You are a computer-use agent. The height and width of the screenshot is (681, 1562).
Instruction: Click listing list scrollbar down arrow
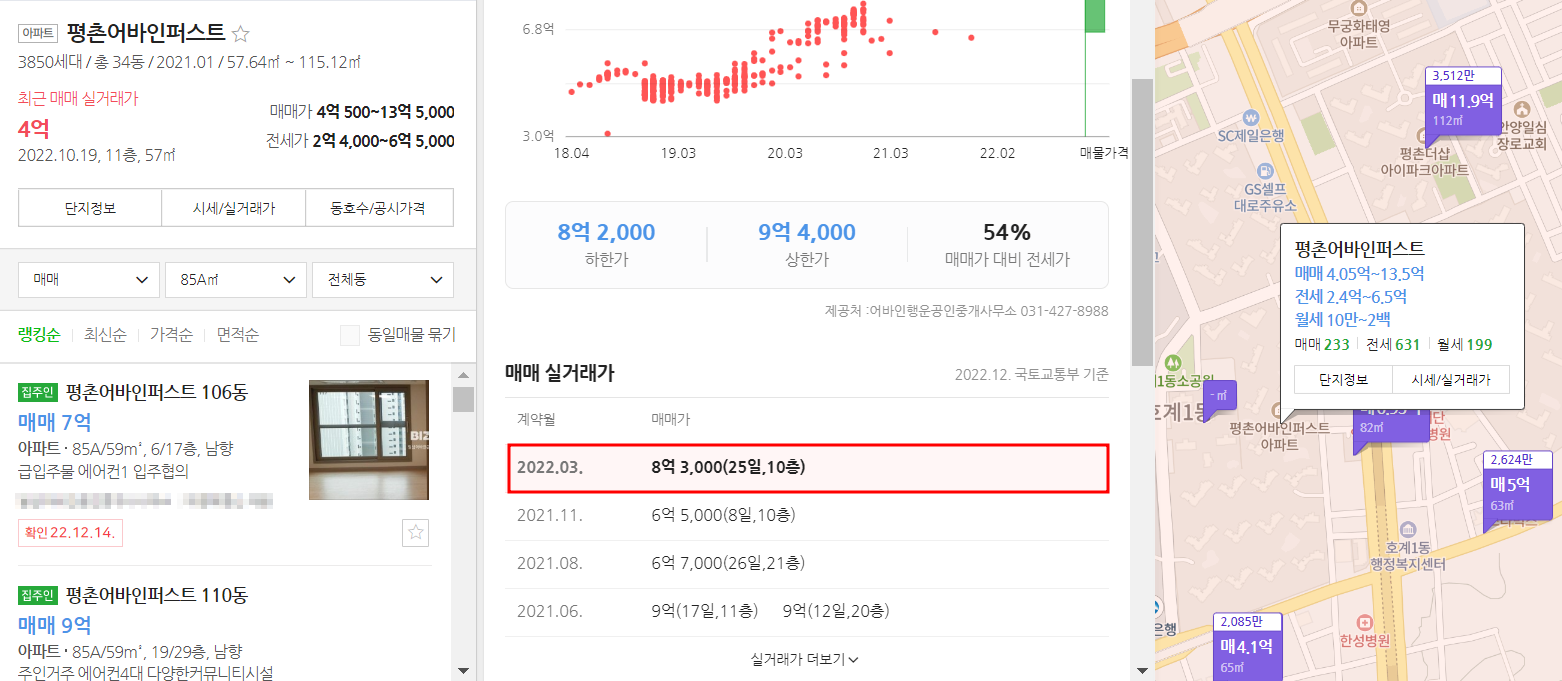tap(462, 670)
